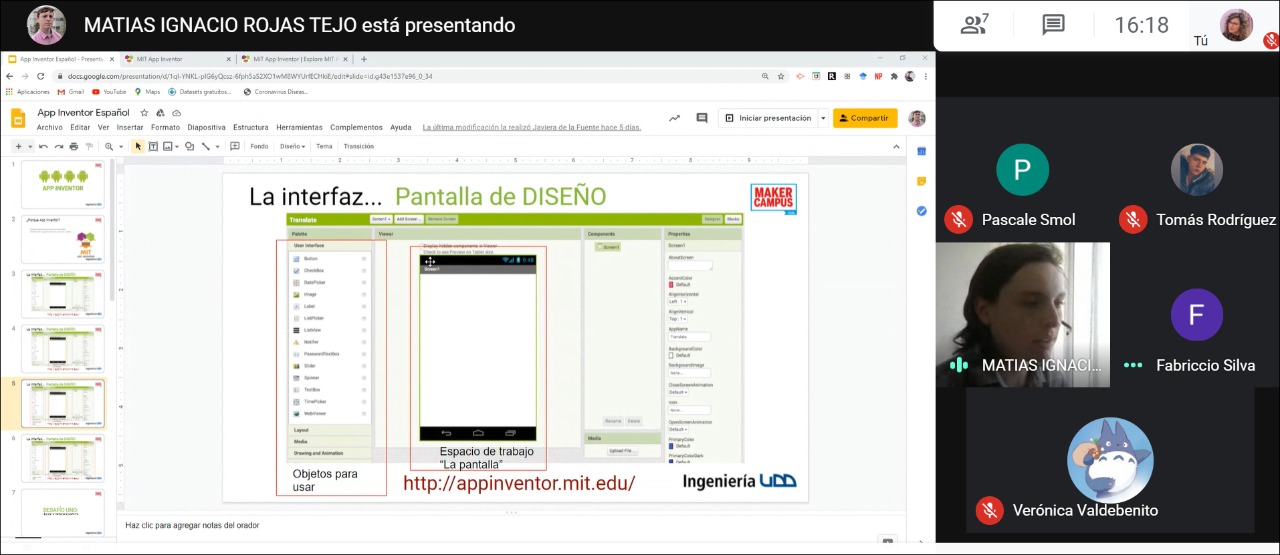Open the Meet chat panel icon
The height and width of the screenshot is (555, 1280).
tap(1053, 25)
